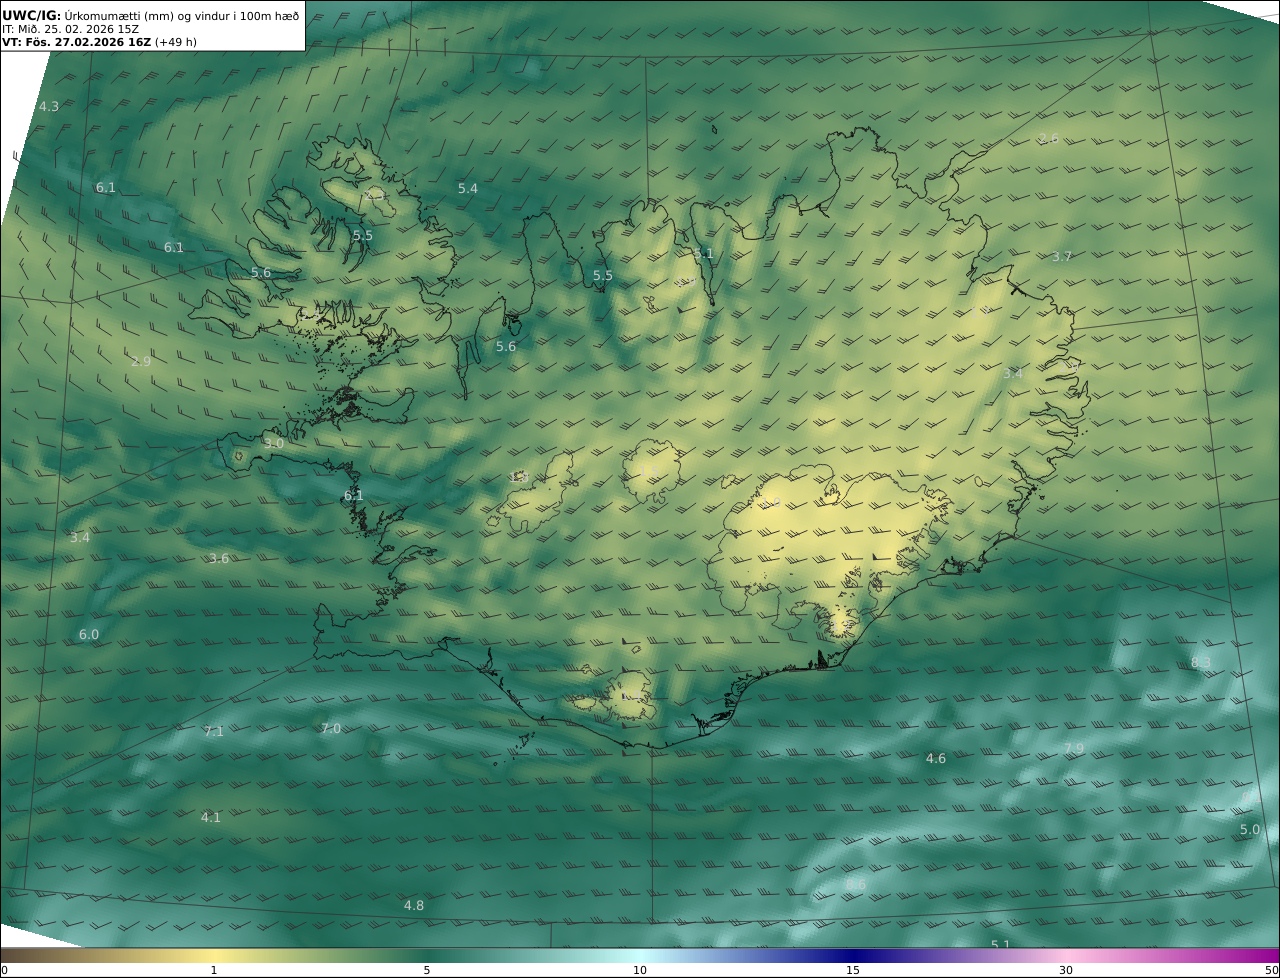Click the map value 6.0
The width and height of the screenshot is (1280, 978).
point(89,634)
